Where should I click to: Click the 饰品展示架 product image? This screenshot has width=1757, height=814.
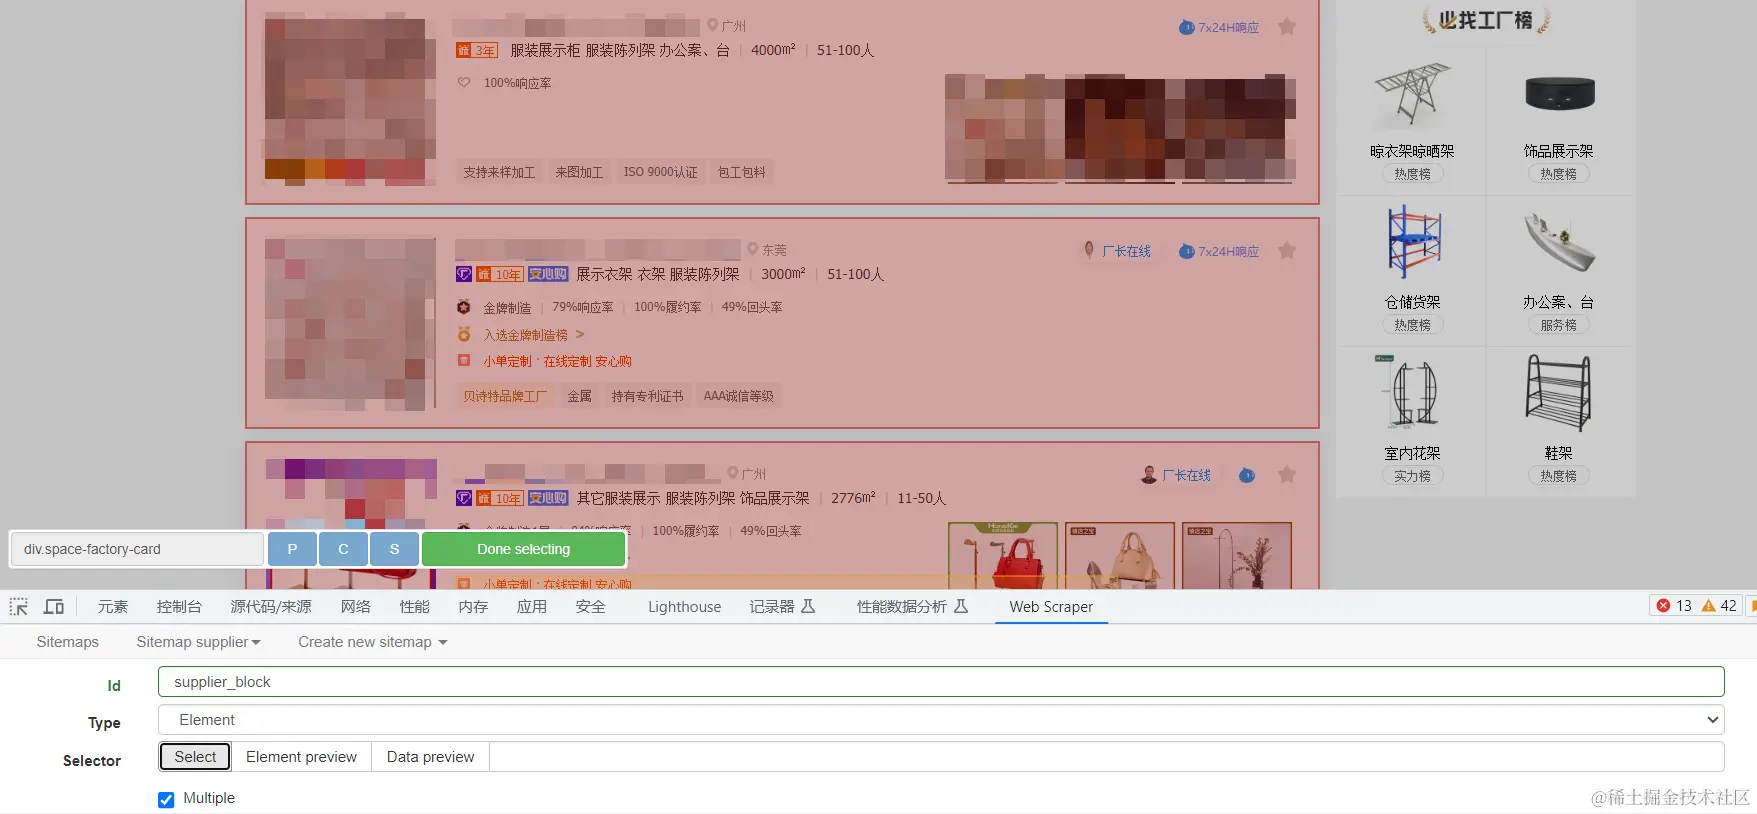[1558, 94]
